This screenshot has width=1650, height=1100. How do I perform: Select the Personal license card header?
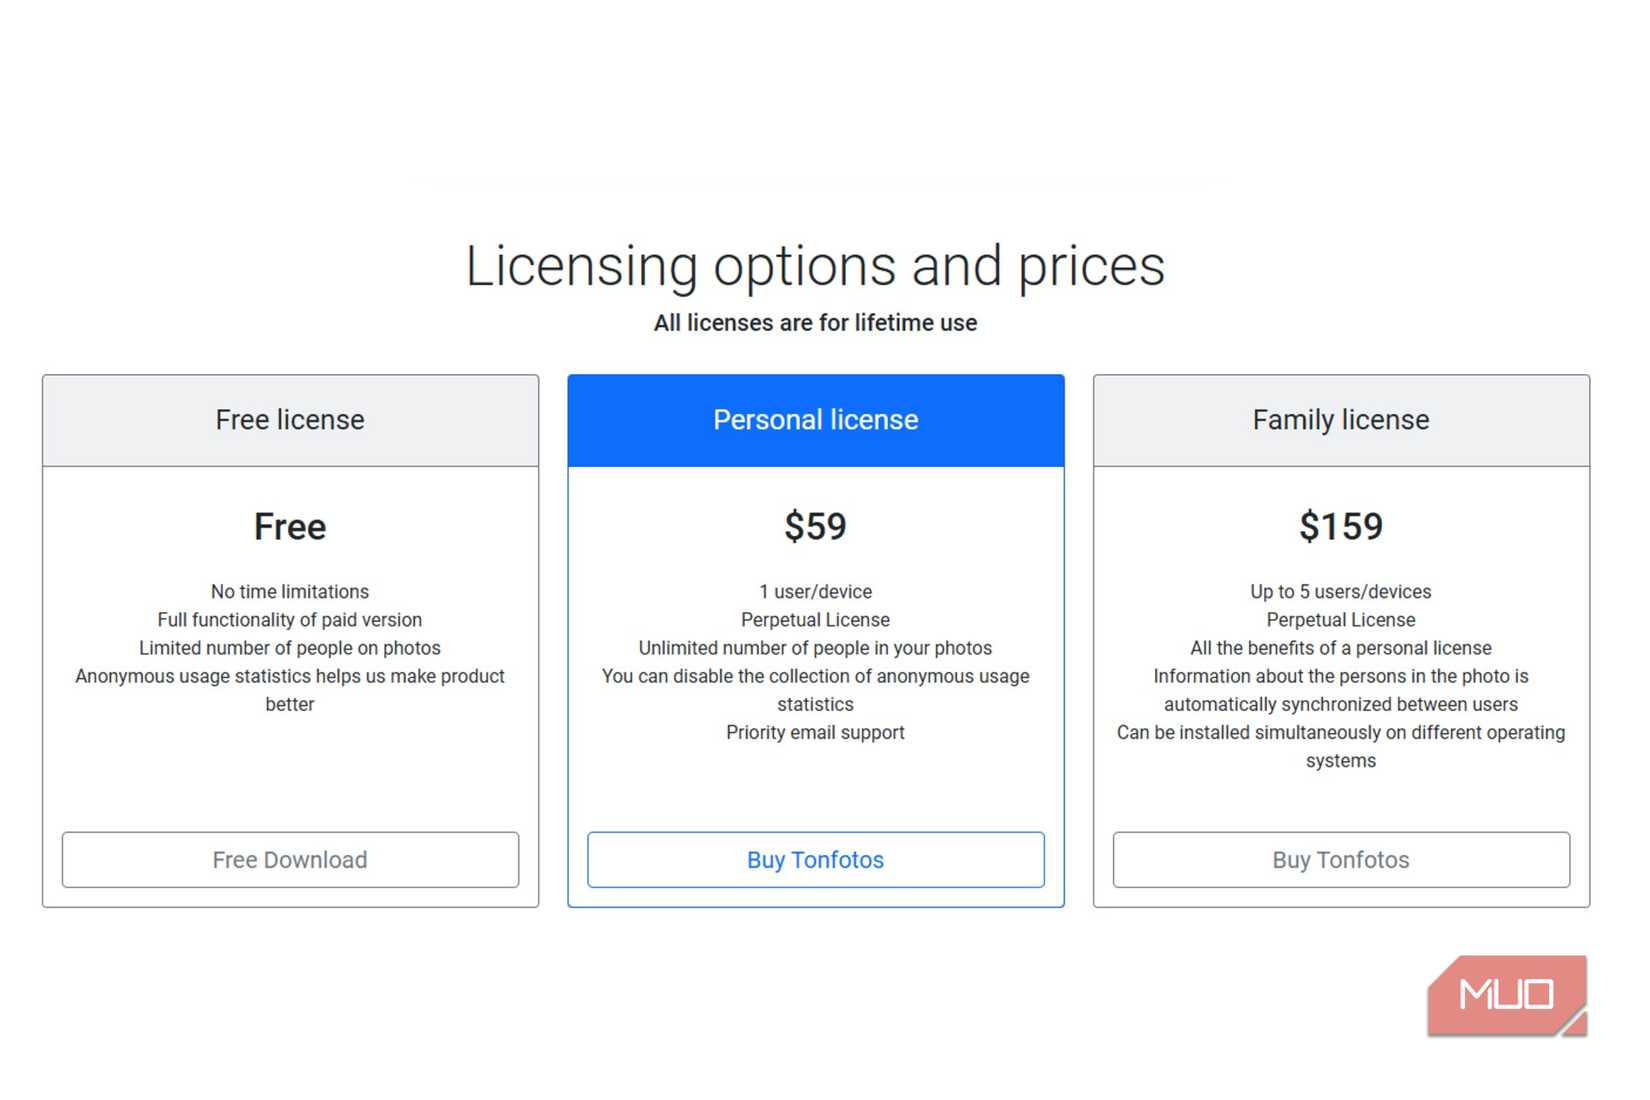pos(815,420)
